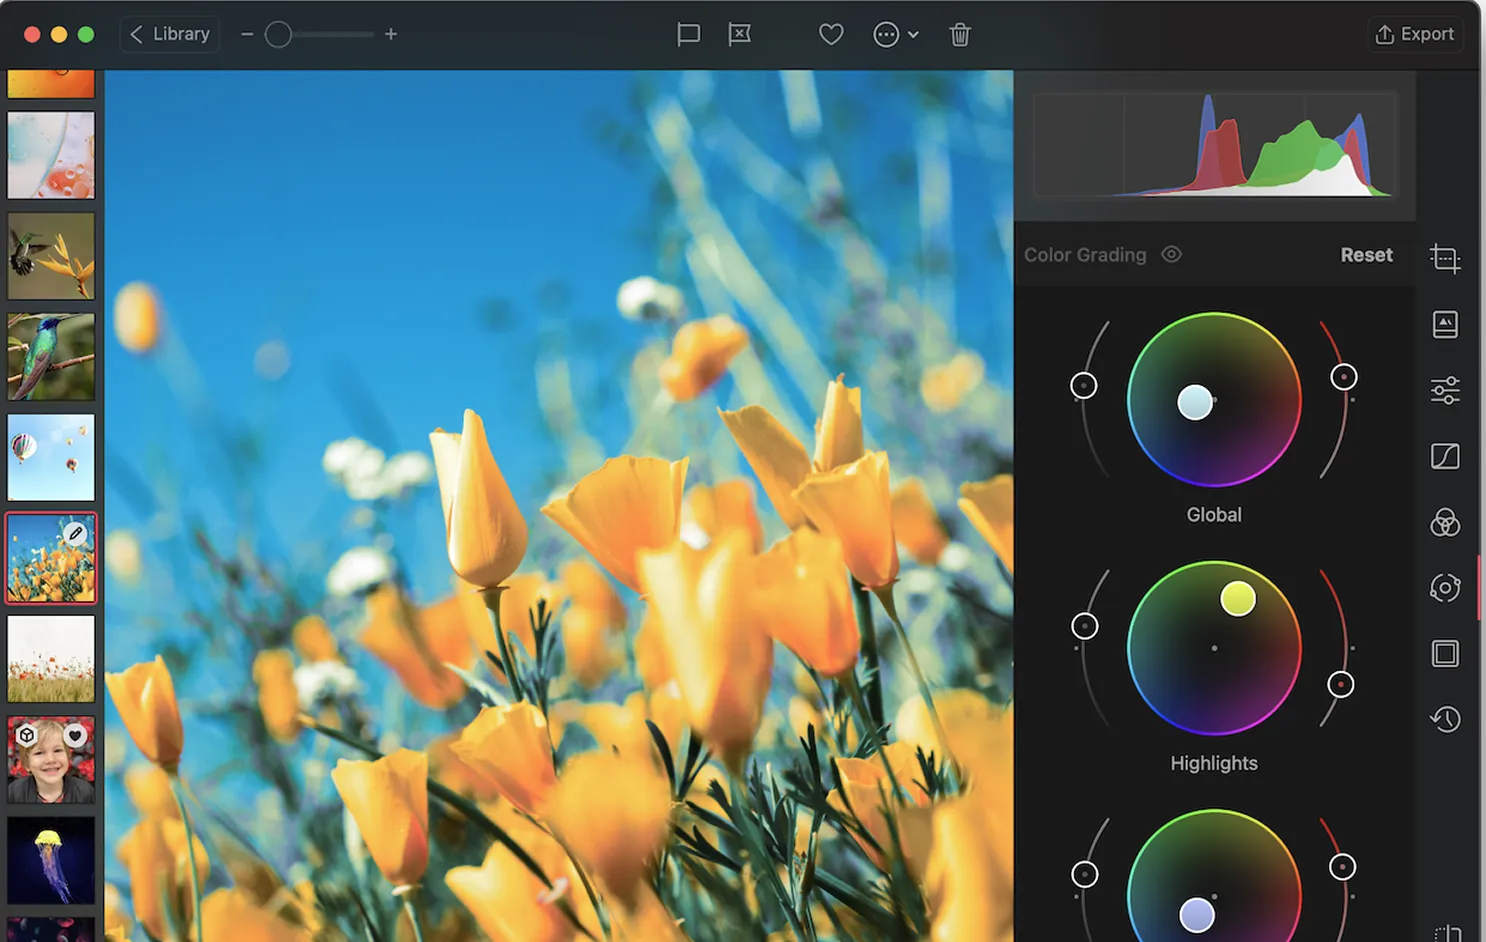1486x942 pixels.
Task: Click the Export button
Action: tap(1415, 34)
